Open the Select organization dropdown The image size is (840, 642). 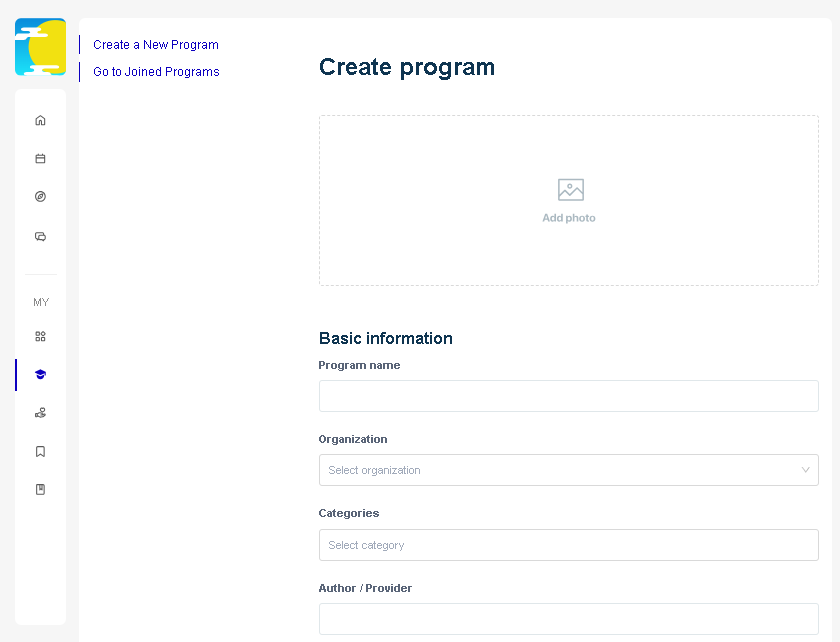tap(568, 470)
